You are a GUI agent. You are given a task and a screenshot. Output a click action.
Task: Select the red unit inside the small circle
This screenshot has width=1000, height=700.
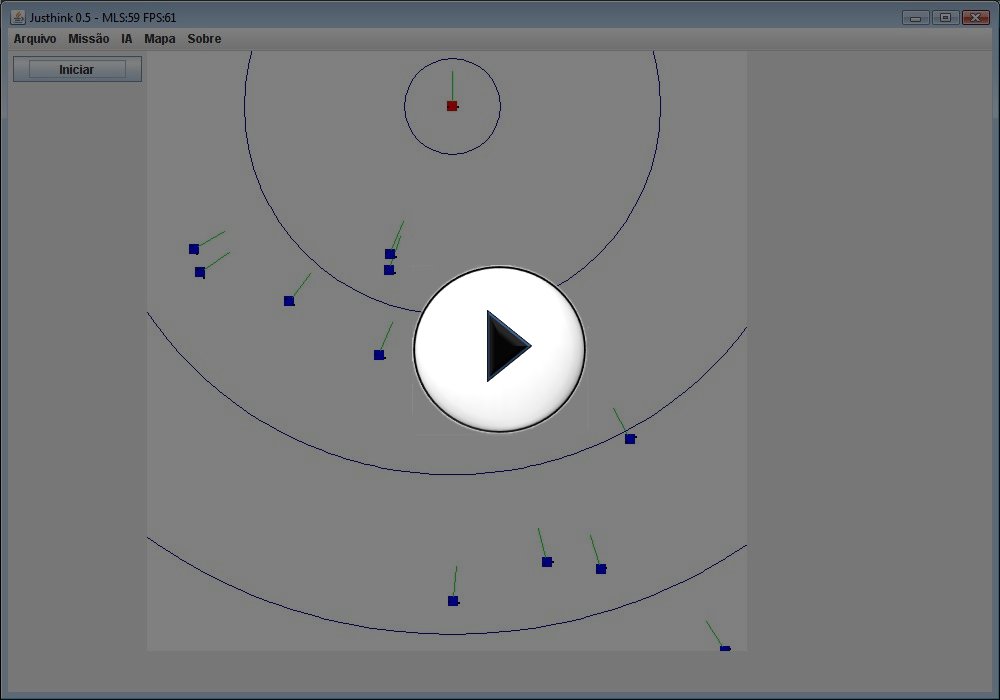452,106
